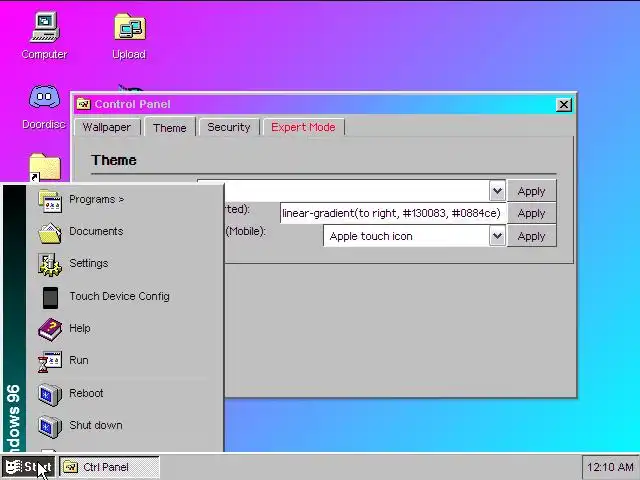Switch to the Security tab
The height and width of the screenshot is (480, 640).
[229, 127]
